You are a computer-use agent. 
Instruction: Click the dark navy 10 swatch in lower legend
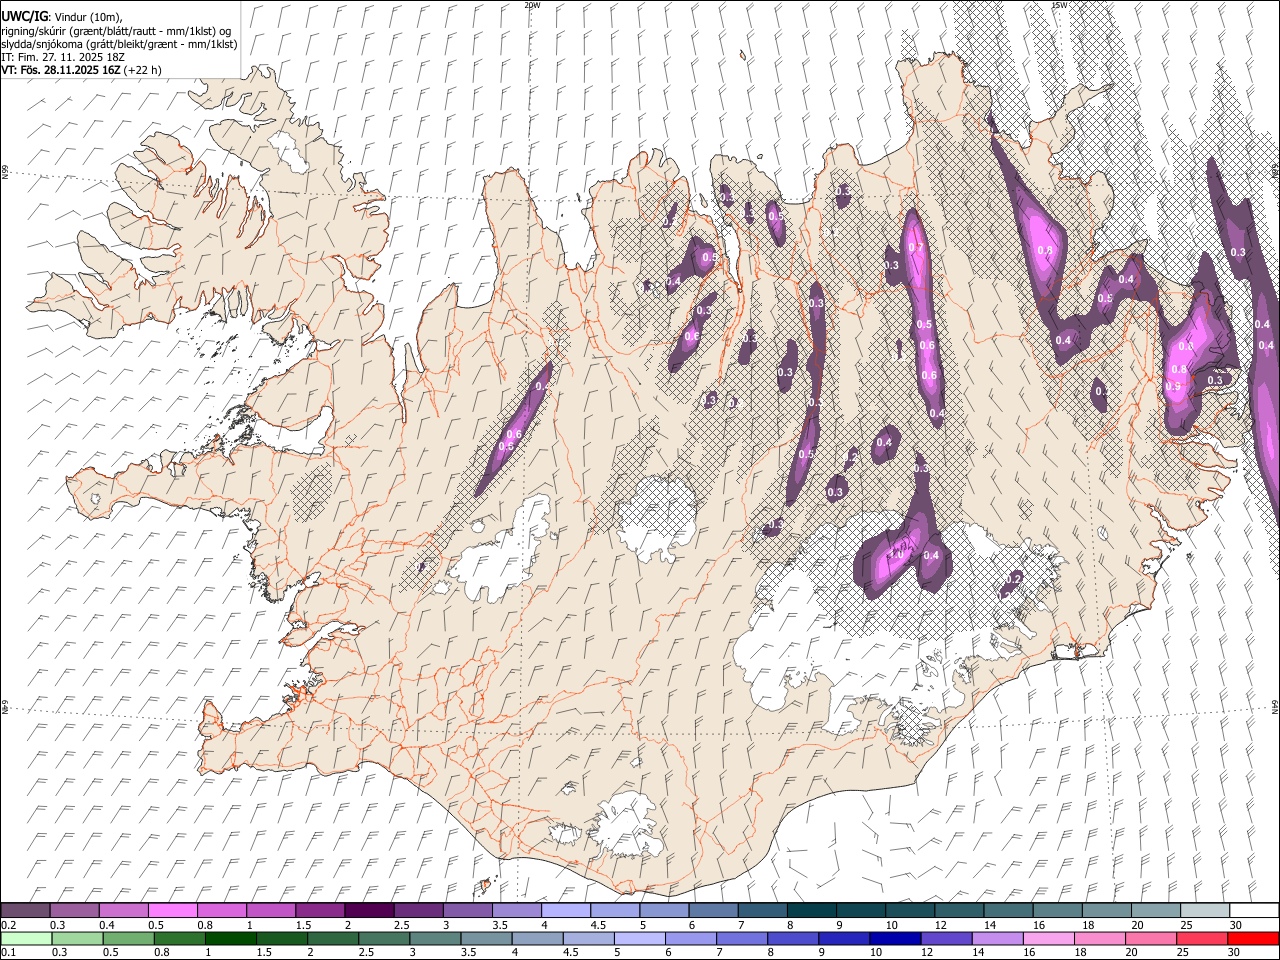click(x=893, y=939)
